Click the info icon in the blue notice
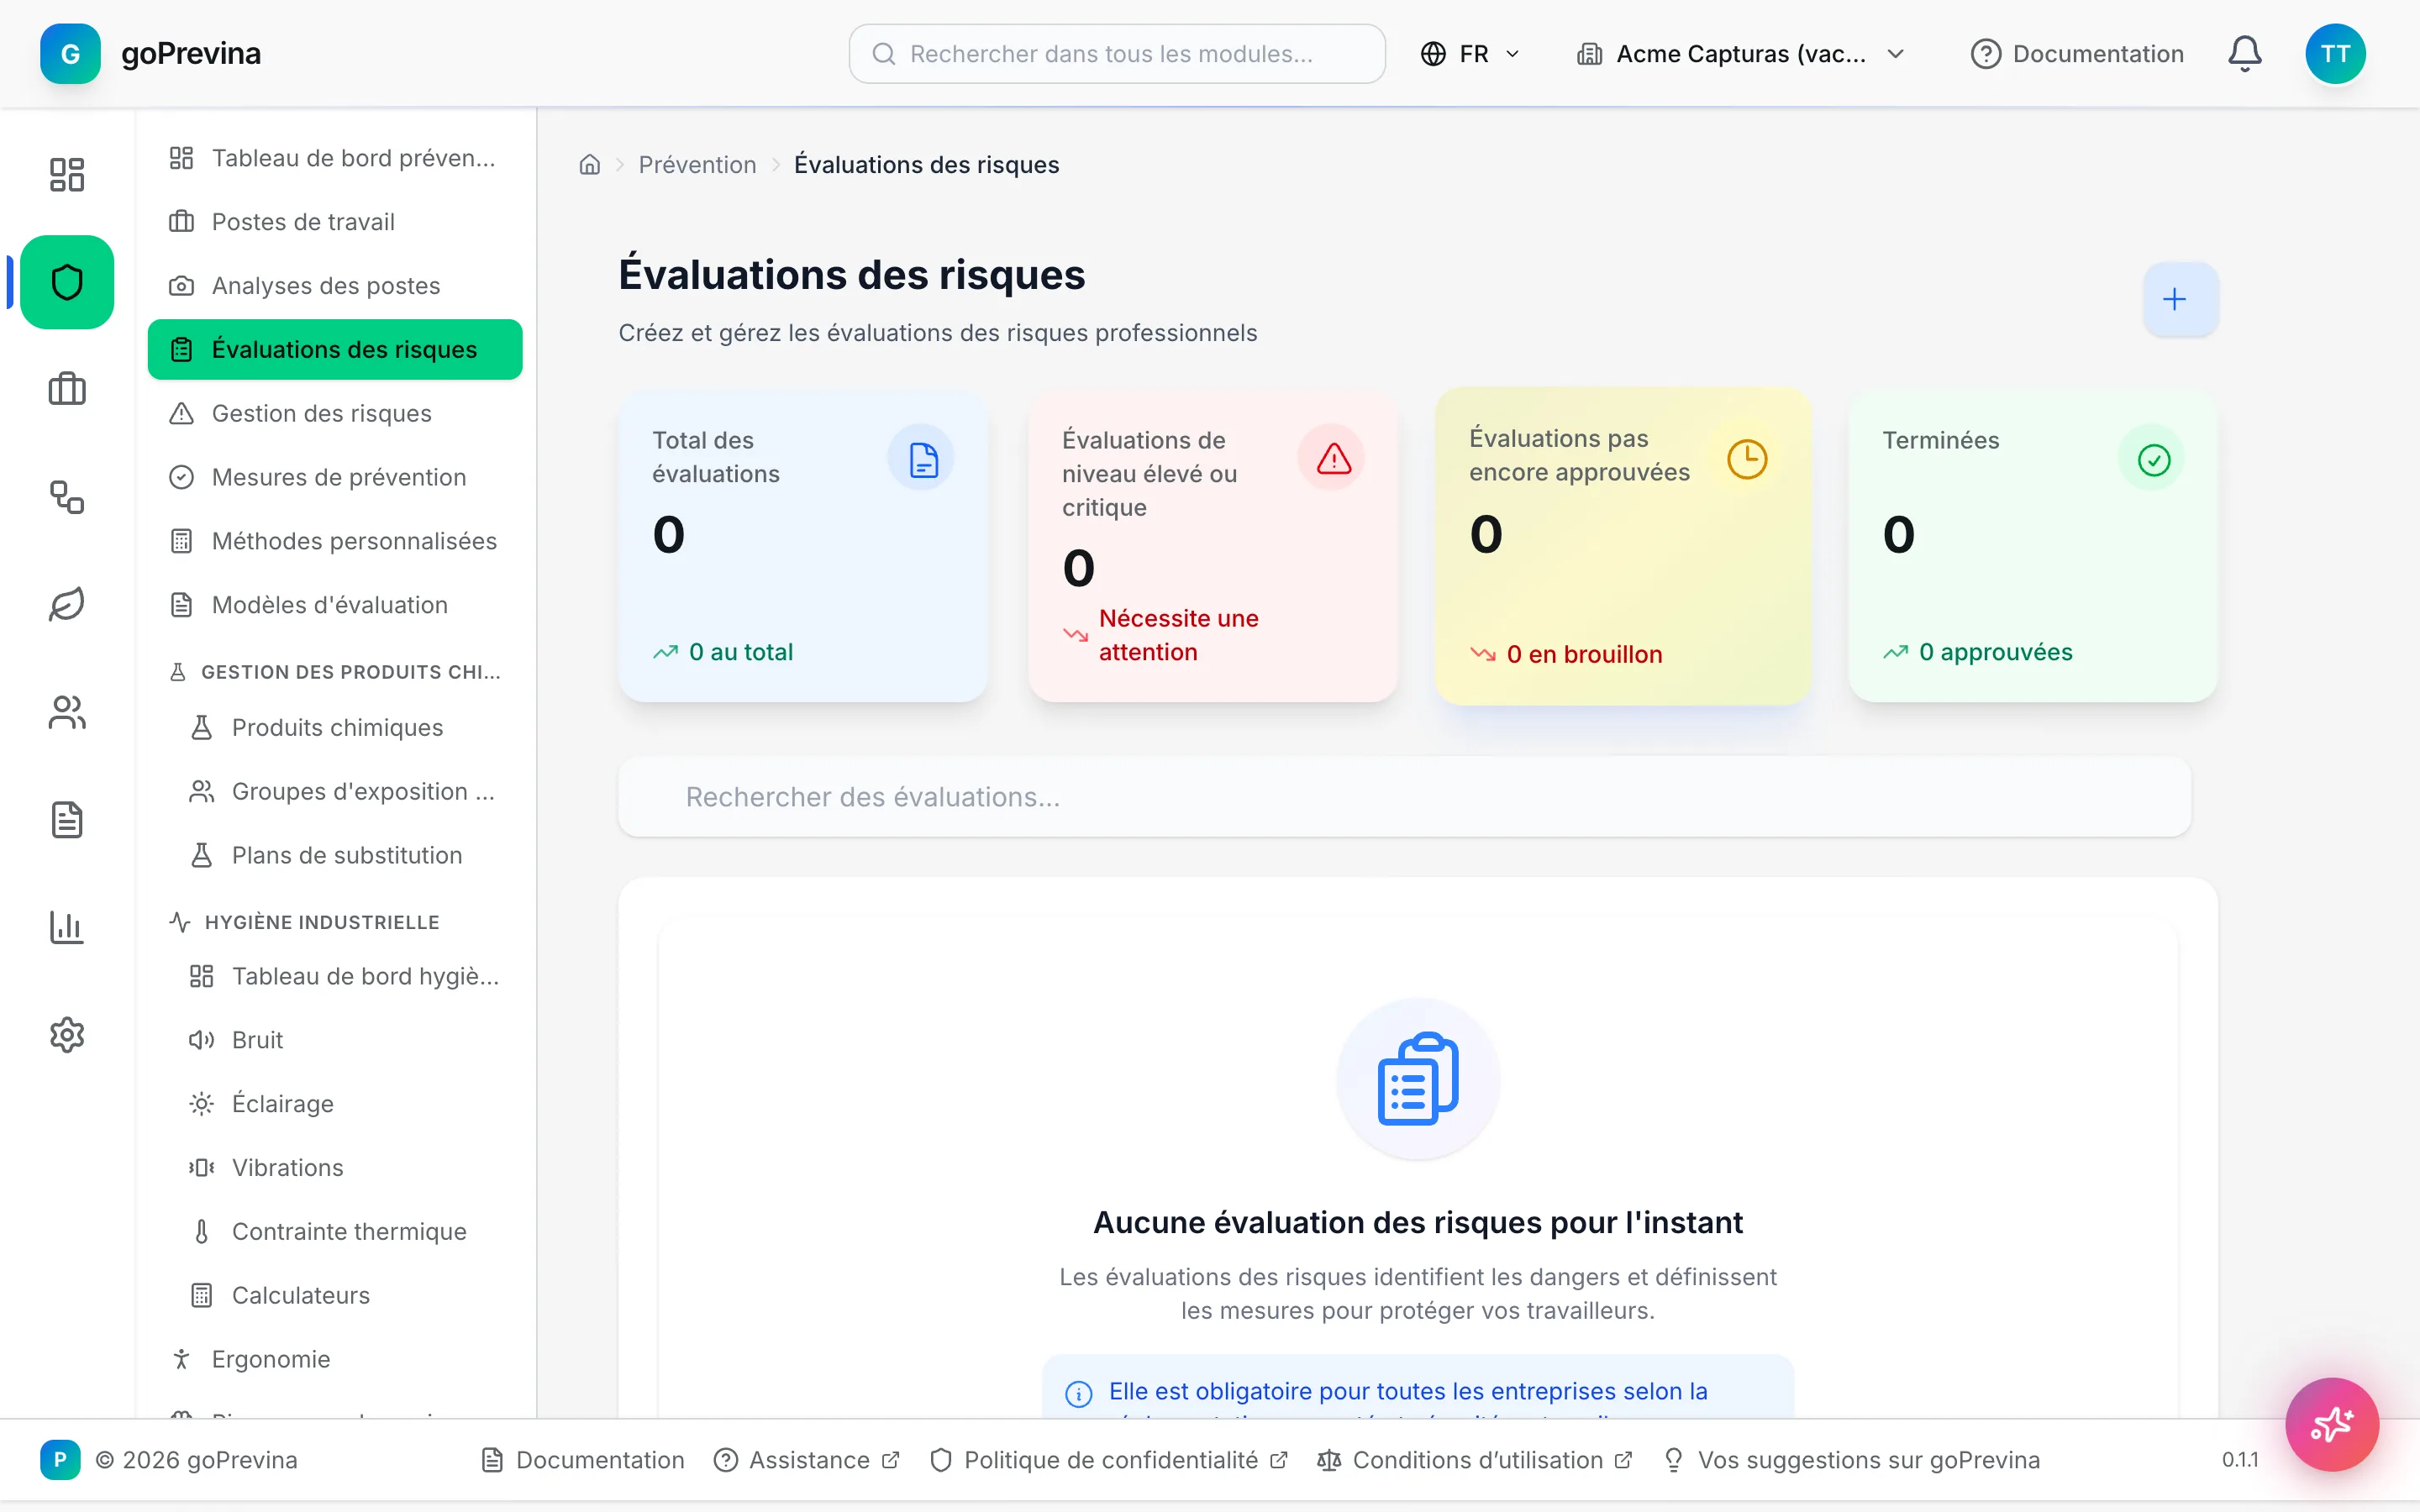Viewport: 2420px width, 1512px height. click(x=1078, y=1393)
